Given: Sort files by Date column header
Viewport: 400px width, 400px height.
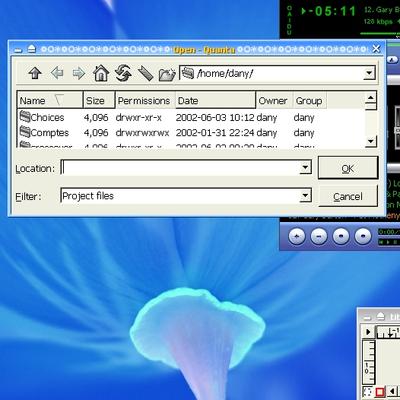Looking at the screenshot, I should pyautogui.click(x=216, y=100).
